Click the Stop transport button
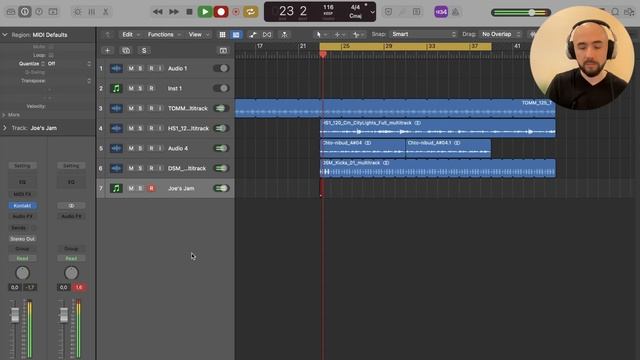Screen dimensions: 640x360 (x=189, y=12)
